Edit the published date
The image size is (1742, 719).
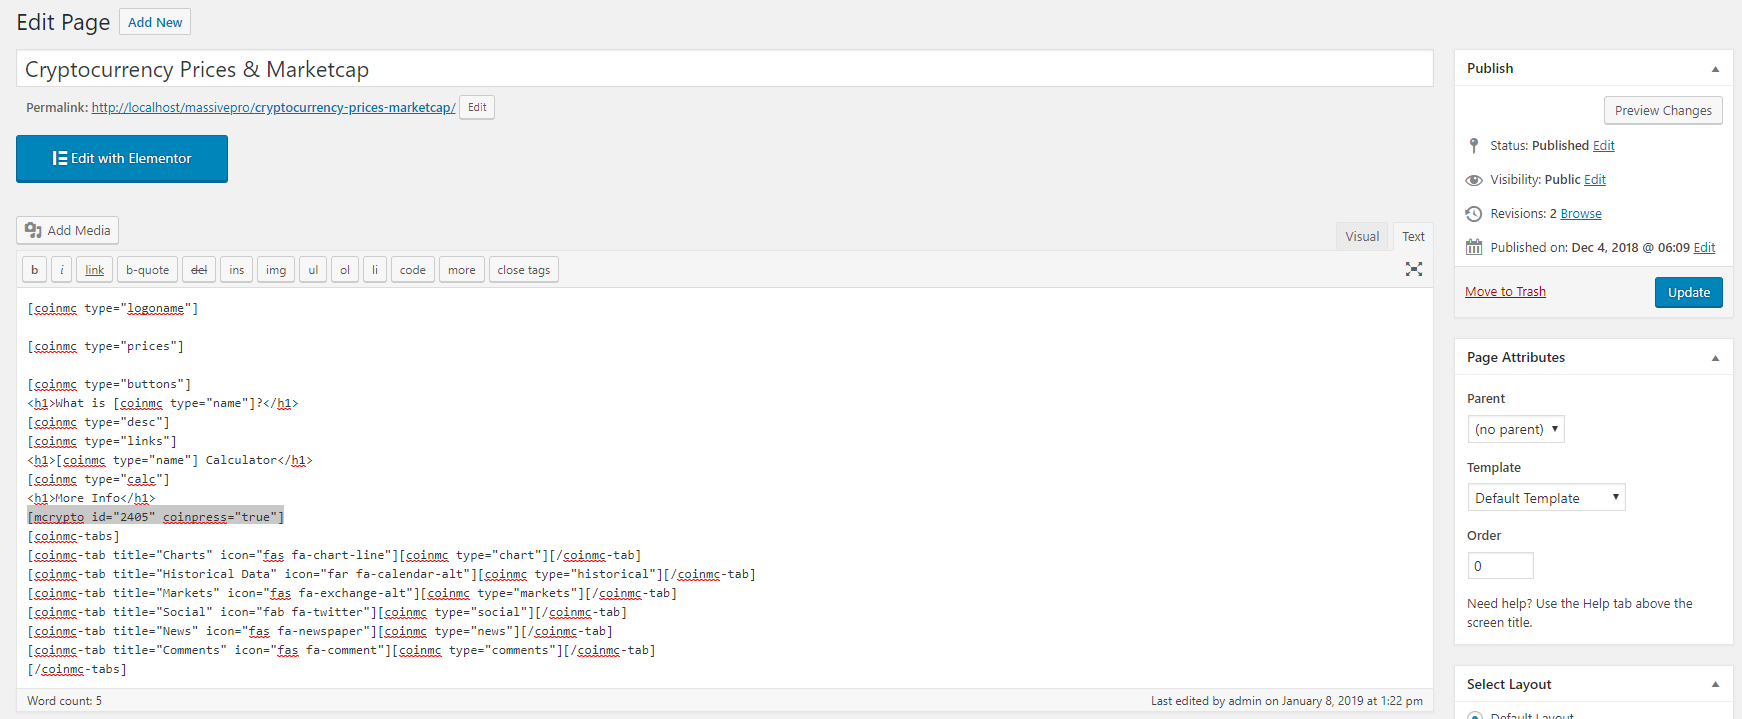(1704, 248)
